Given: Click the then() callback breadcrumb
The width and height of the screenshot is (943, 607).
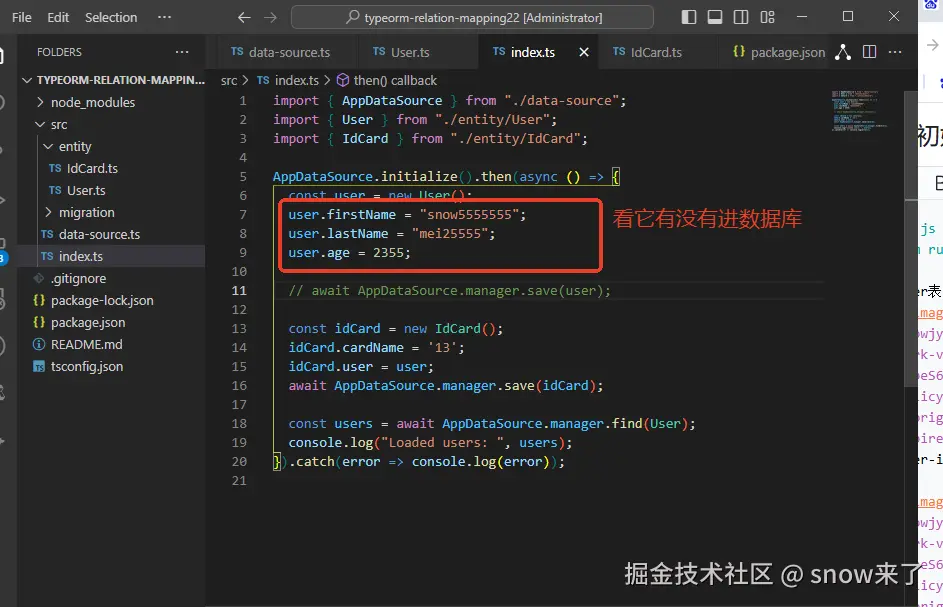Looking at the screenshot, I should tap(387, 81).
